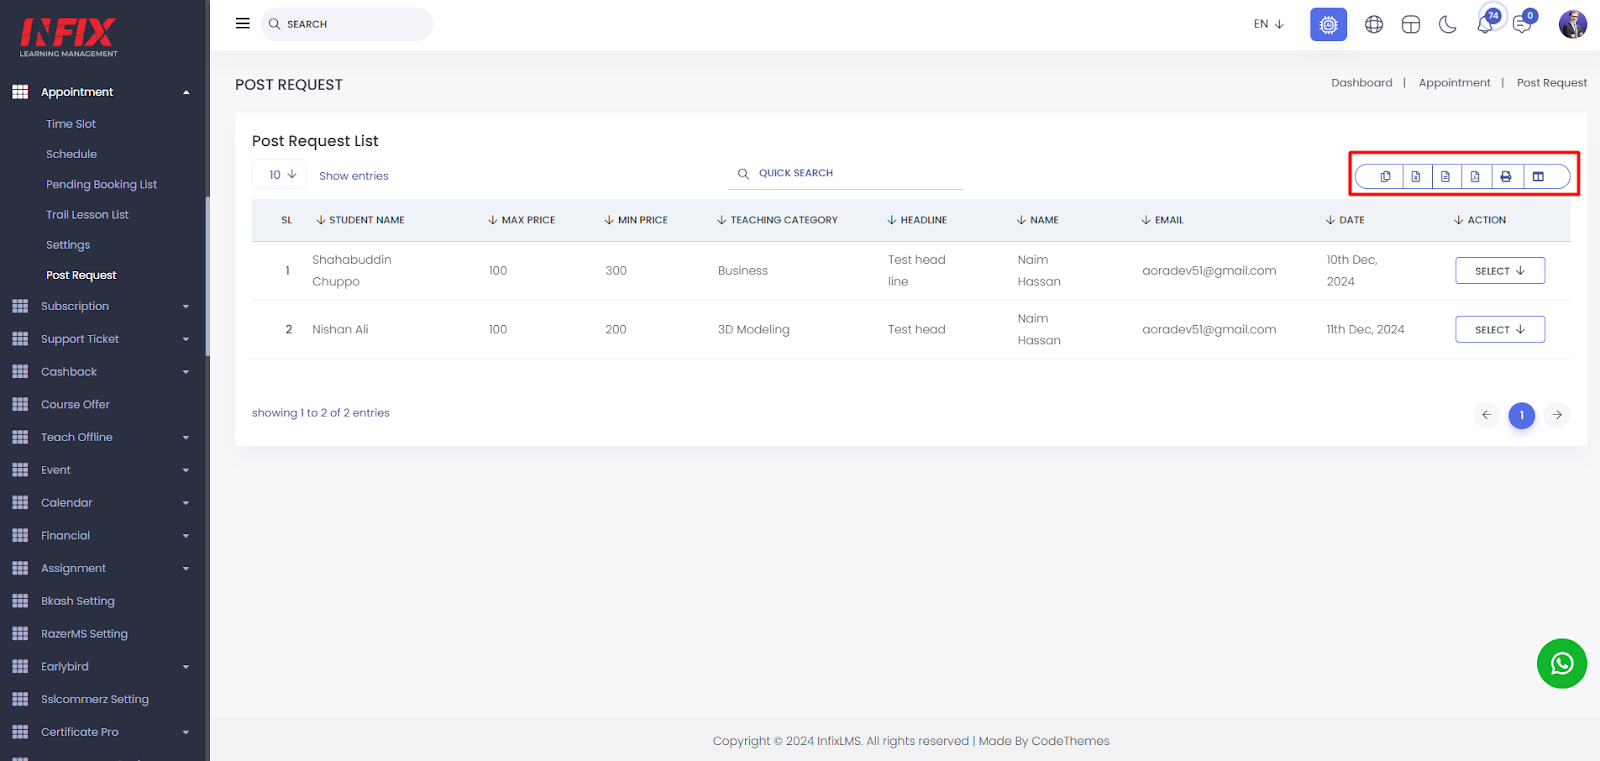Sort table by ACTION column

1480,220
